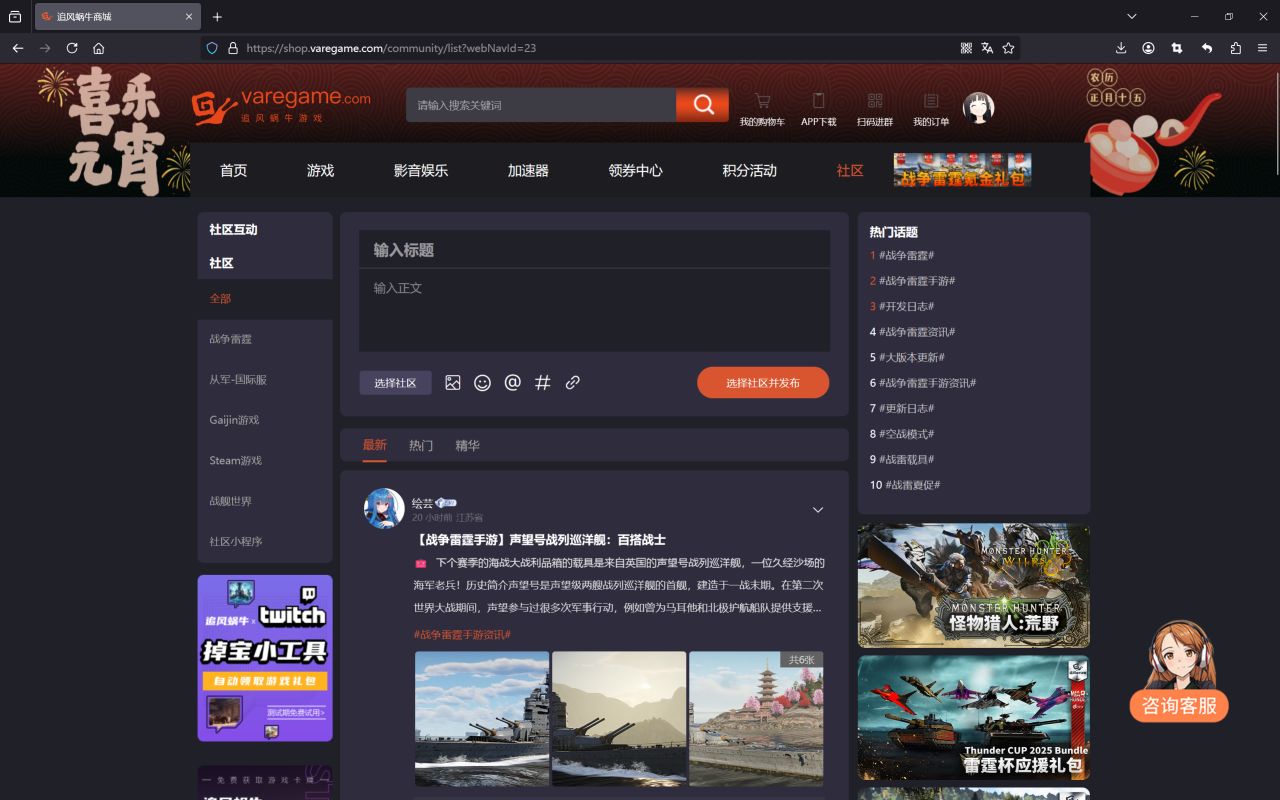The height and width of the screenshot is (800, 1280).
Task: Add a hashtag topic with # icon
Action: [x=543, y=382]
